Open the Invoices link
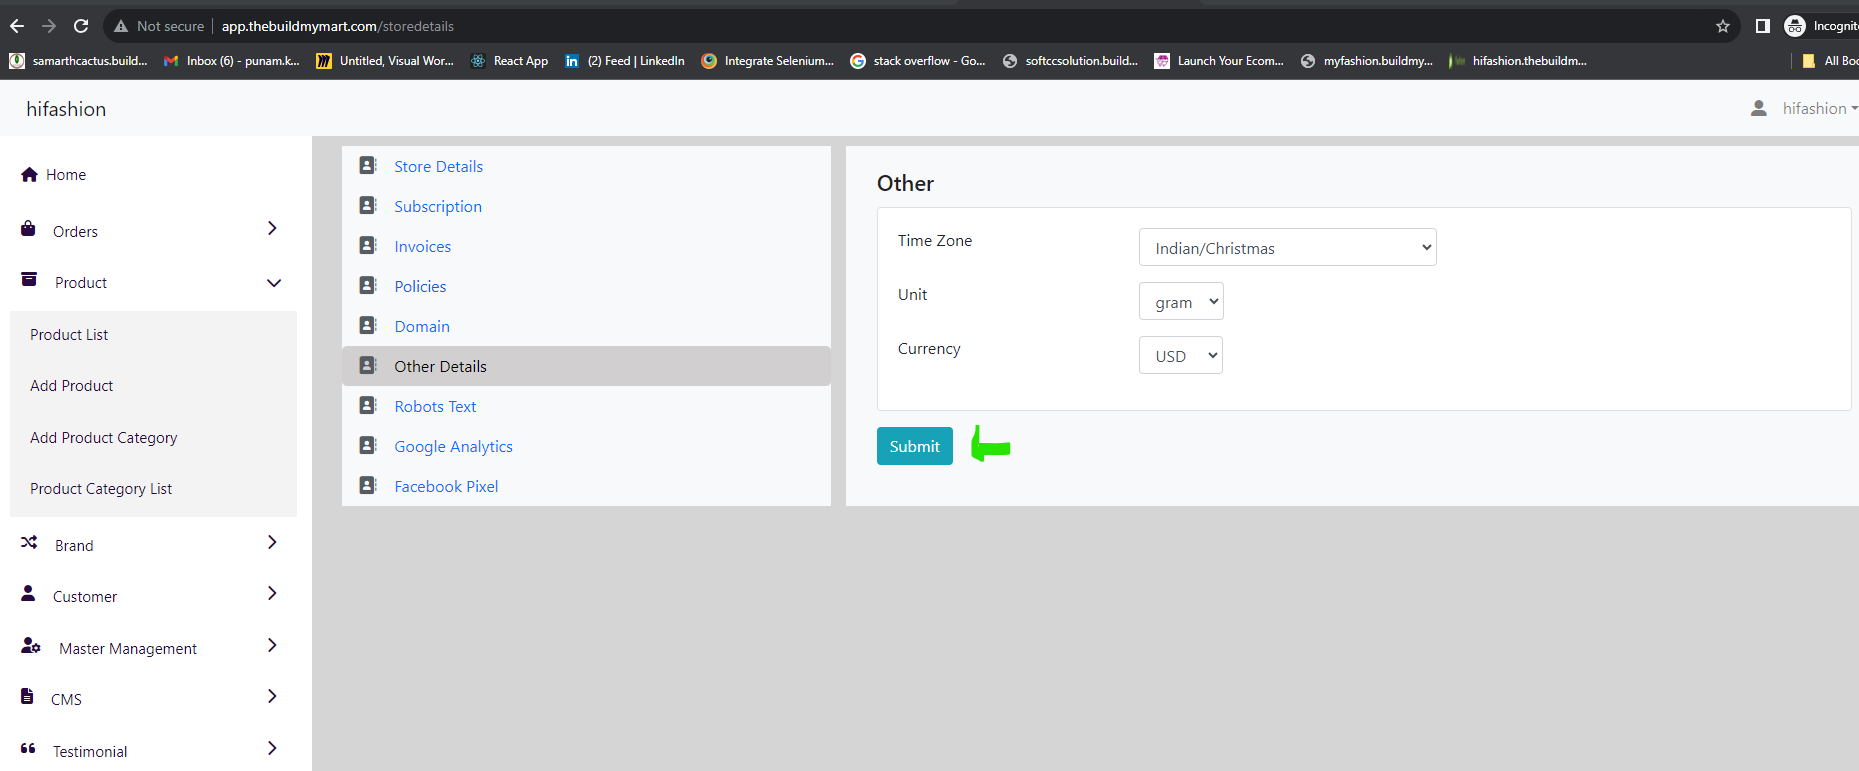Image resolution: width=1859 pixels, height=771 pixels. point(422,246)
